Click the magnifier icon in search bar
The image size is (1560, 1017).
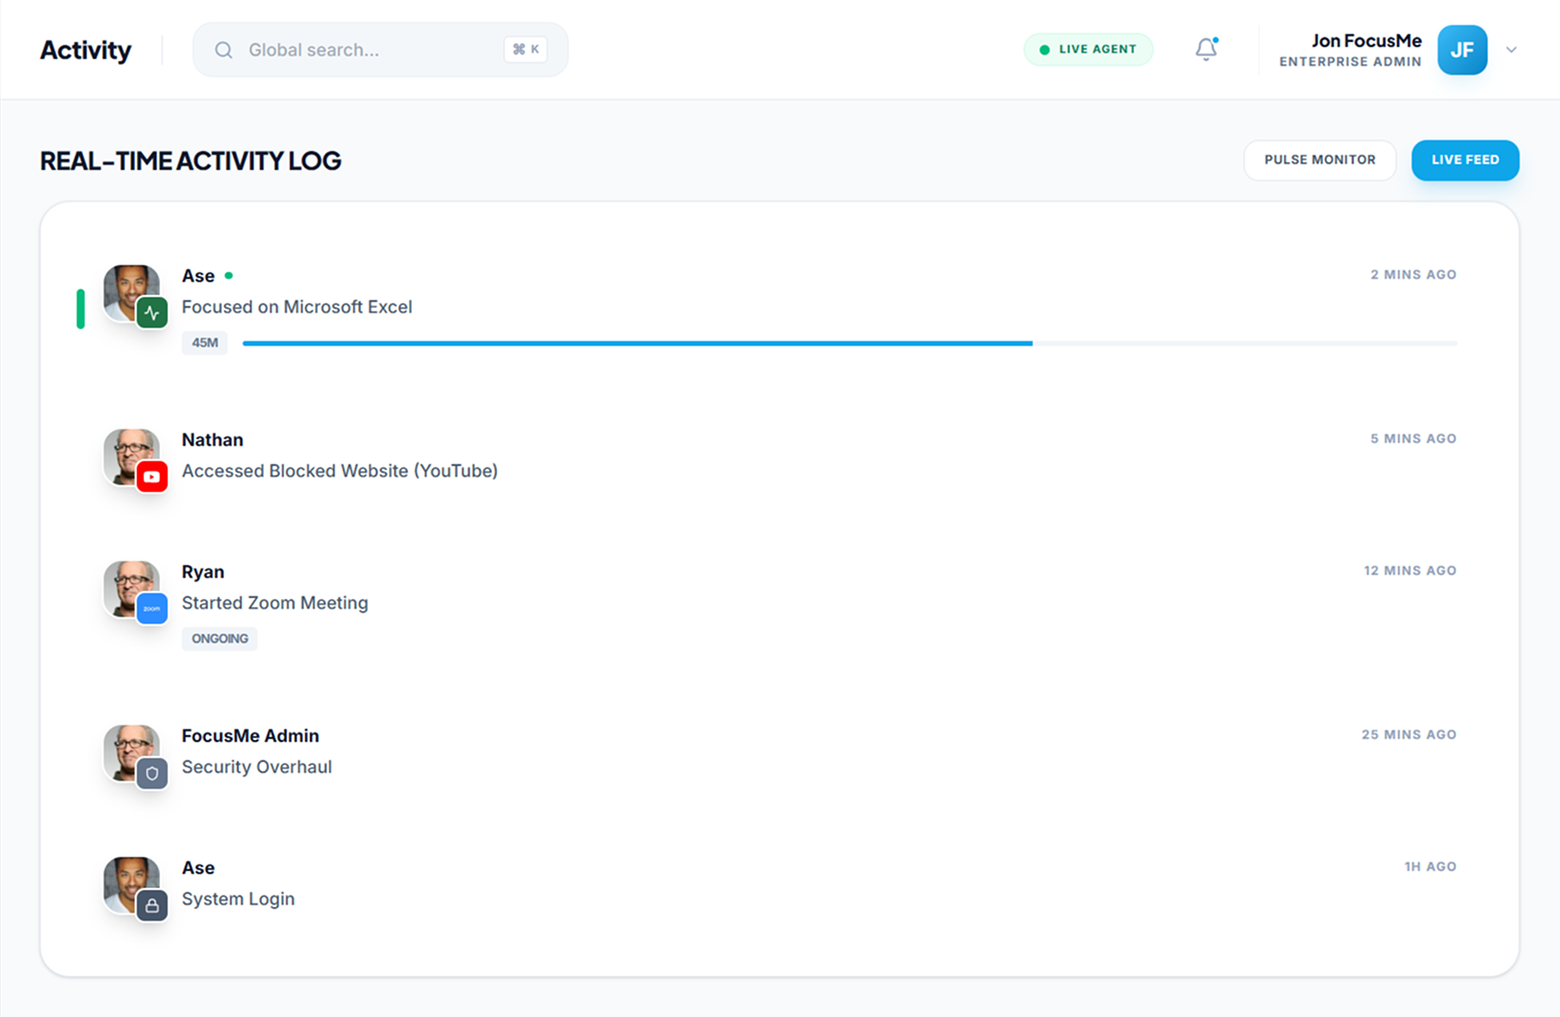click(x=224, y=50)
